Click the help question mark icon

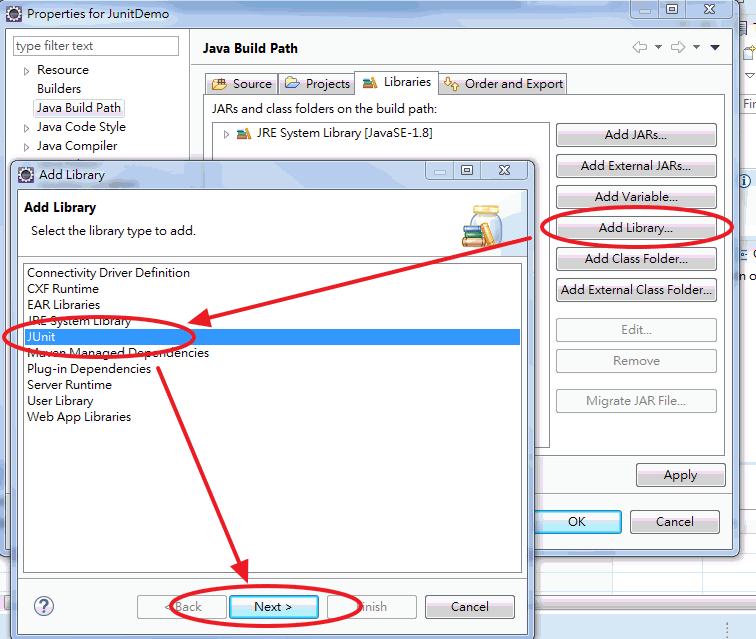pos(44,606)
